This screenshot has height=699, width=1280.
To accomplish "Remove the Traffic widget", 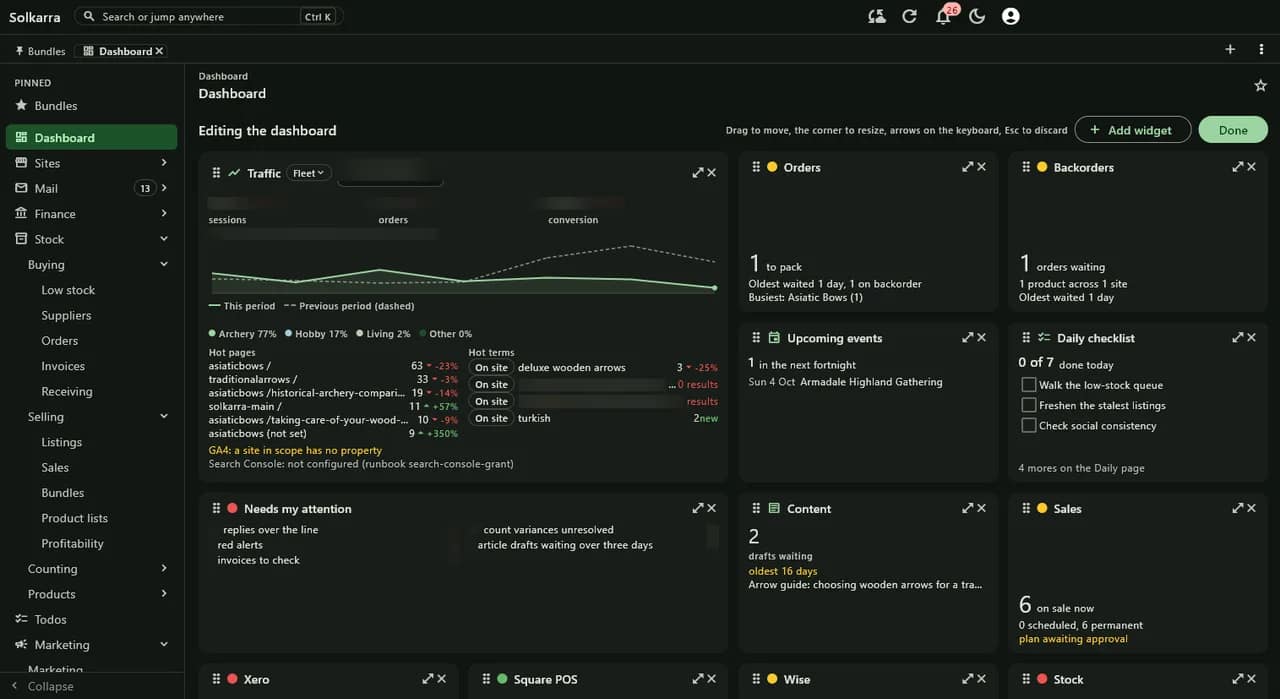I will (712, 173).
